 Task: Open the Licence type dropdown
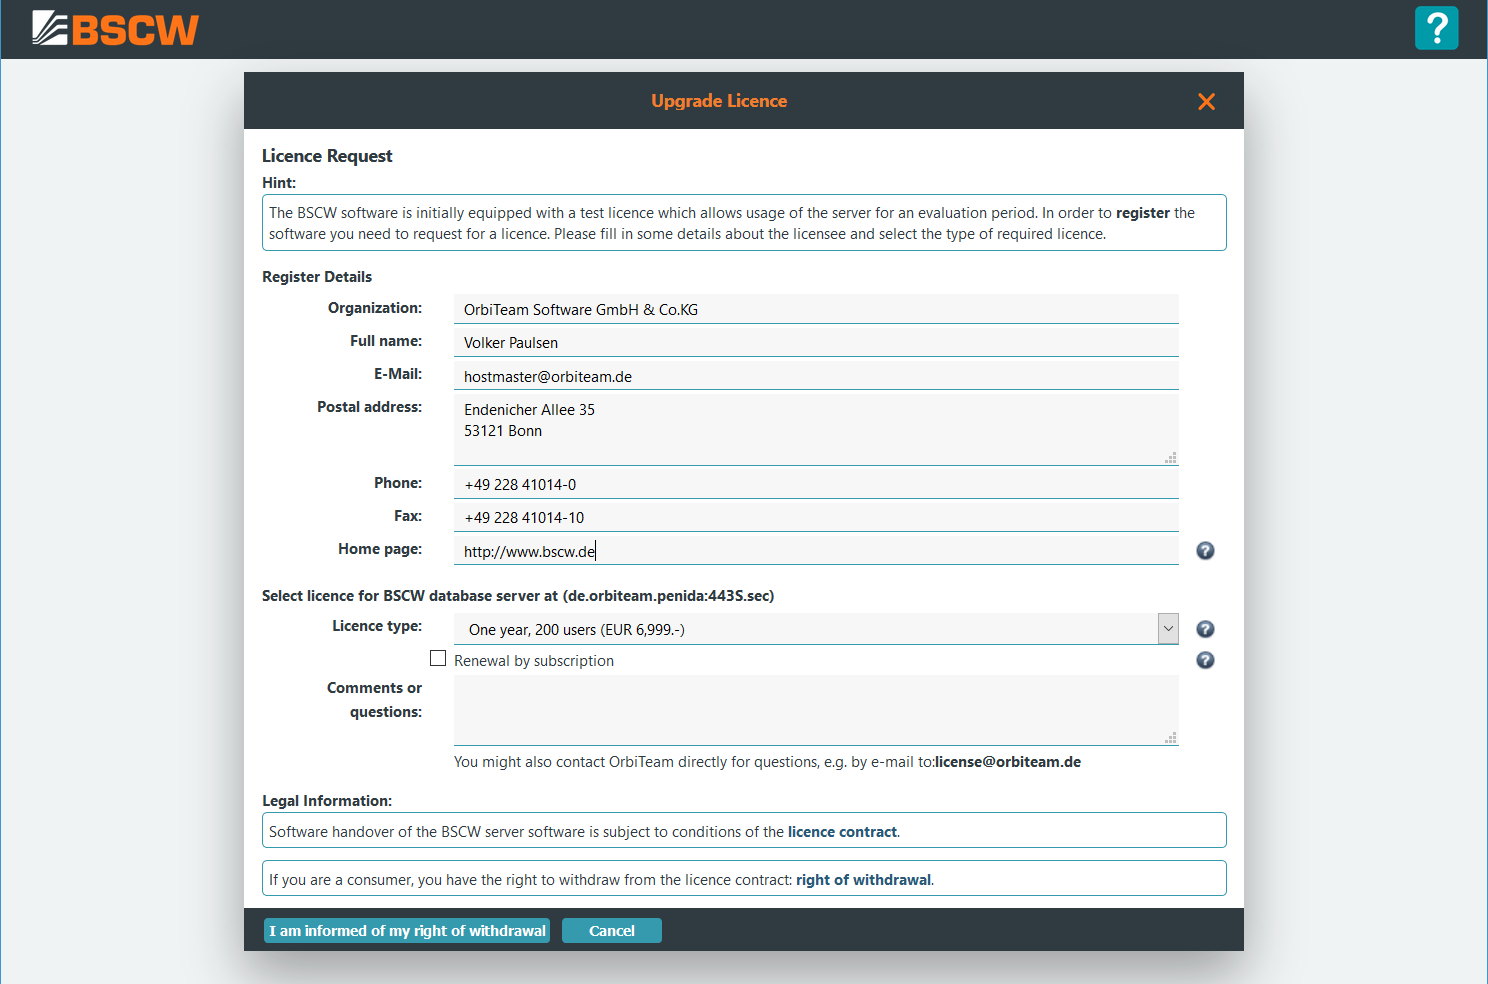[x=816, y=629]
